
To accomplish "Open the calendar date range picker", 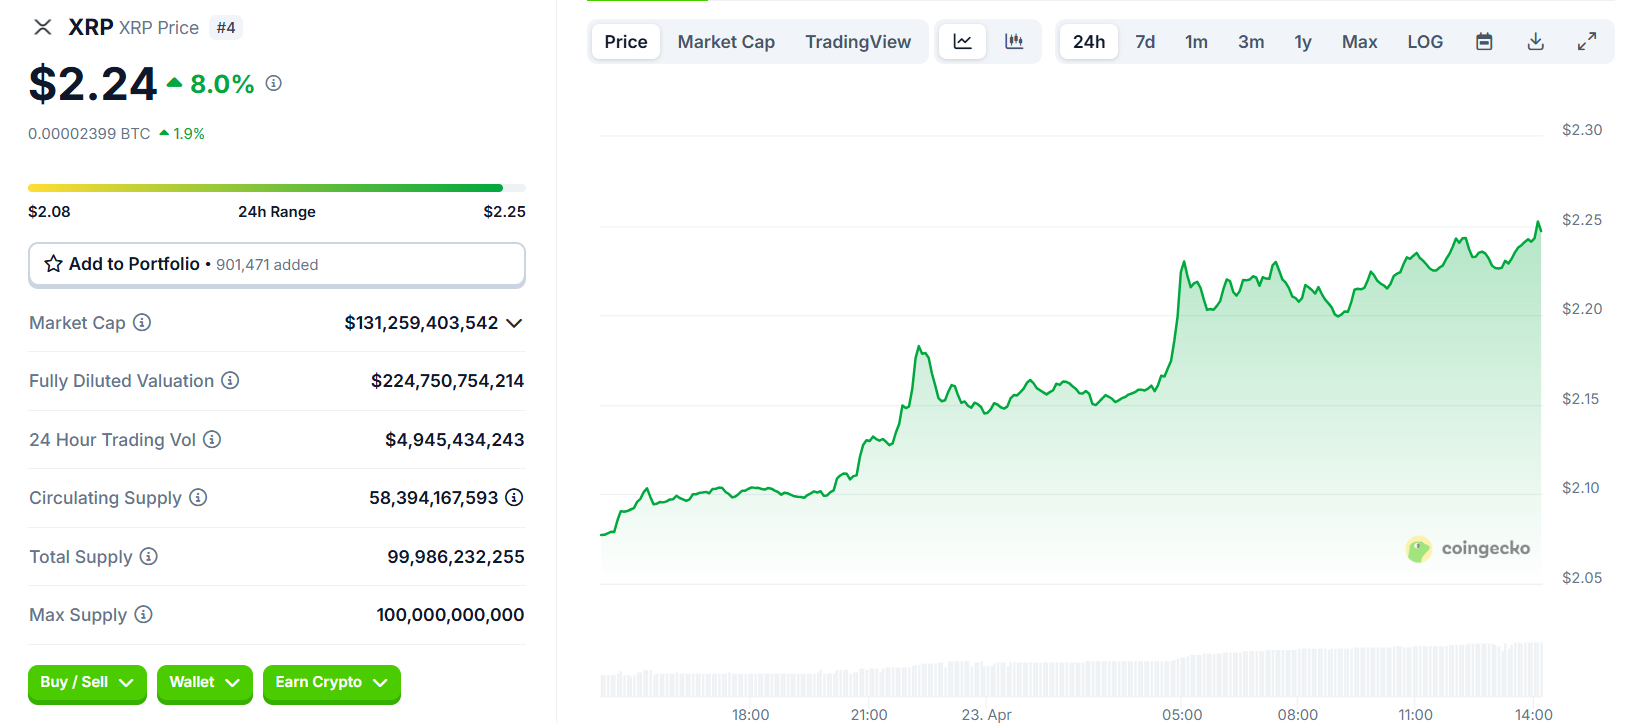I will pos(1484,42).
